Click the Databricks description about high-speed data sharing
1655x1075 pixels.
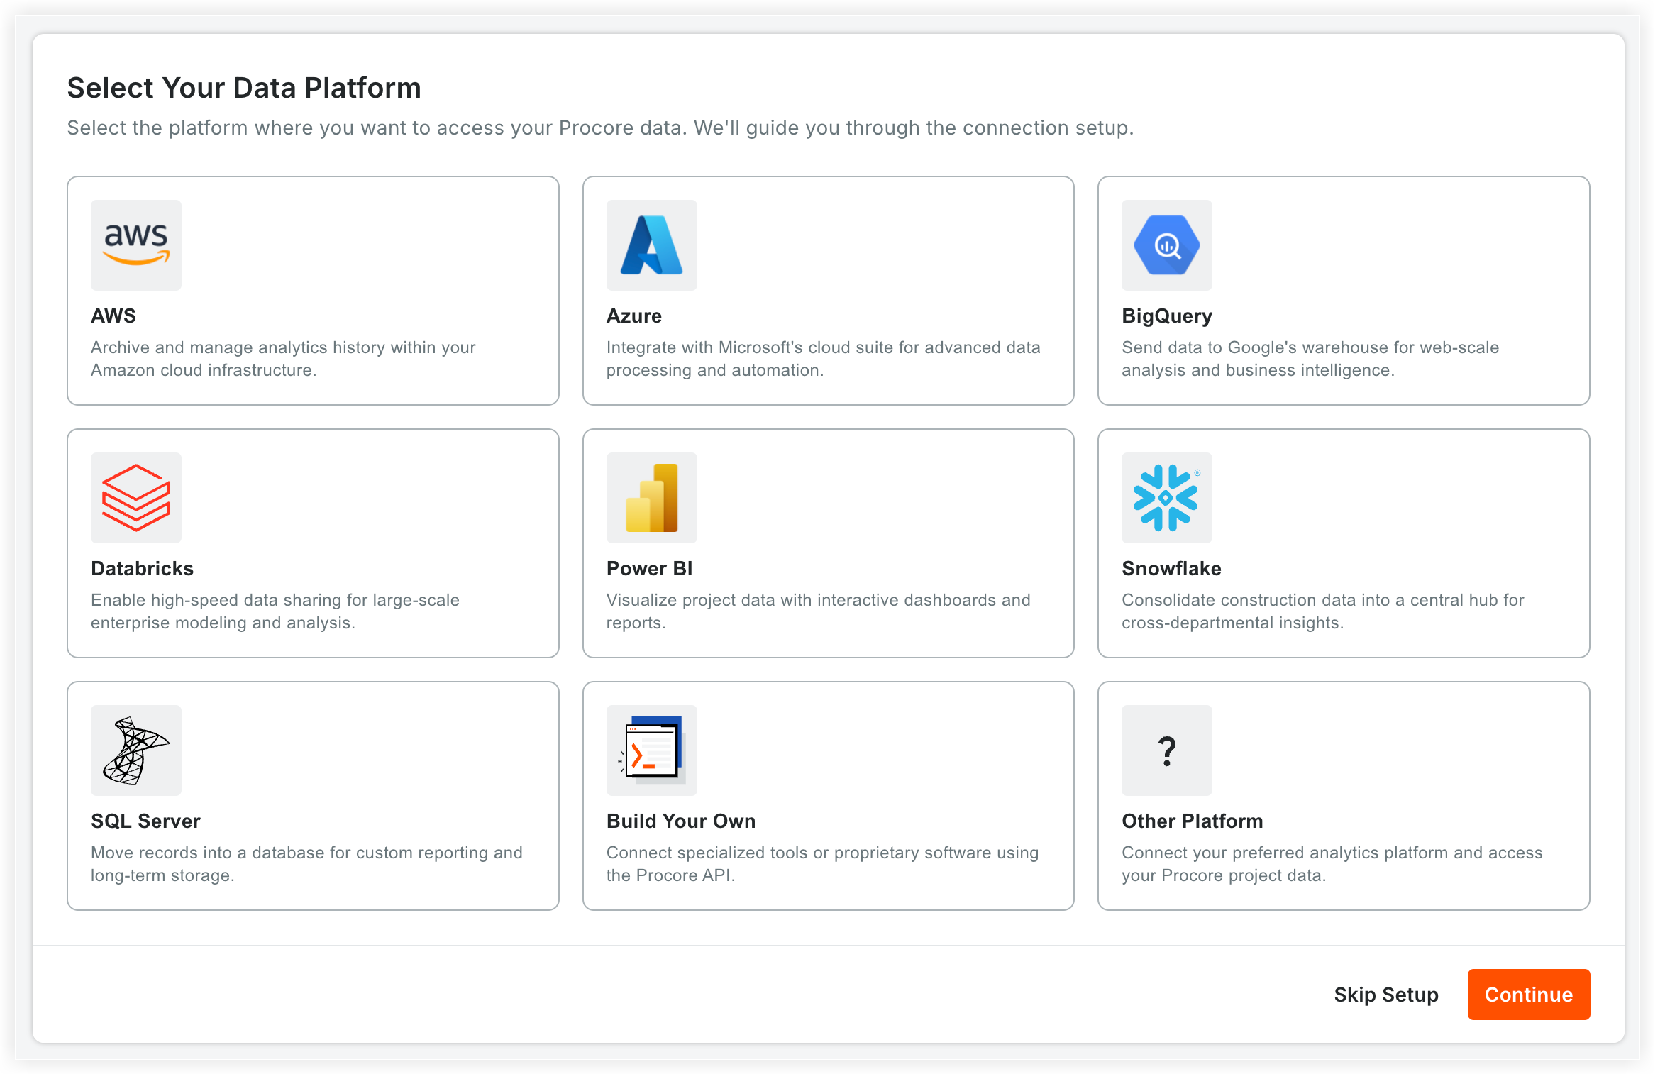click(275, 611)
